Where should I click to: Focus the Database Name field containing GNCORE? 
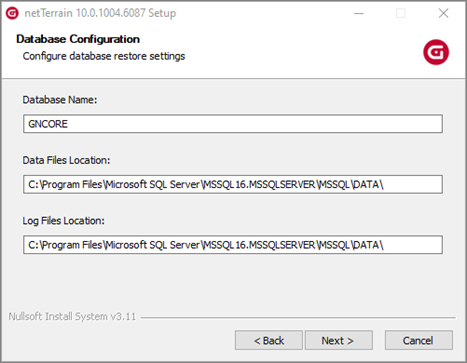tap(233, 124)
